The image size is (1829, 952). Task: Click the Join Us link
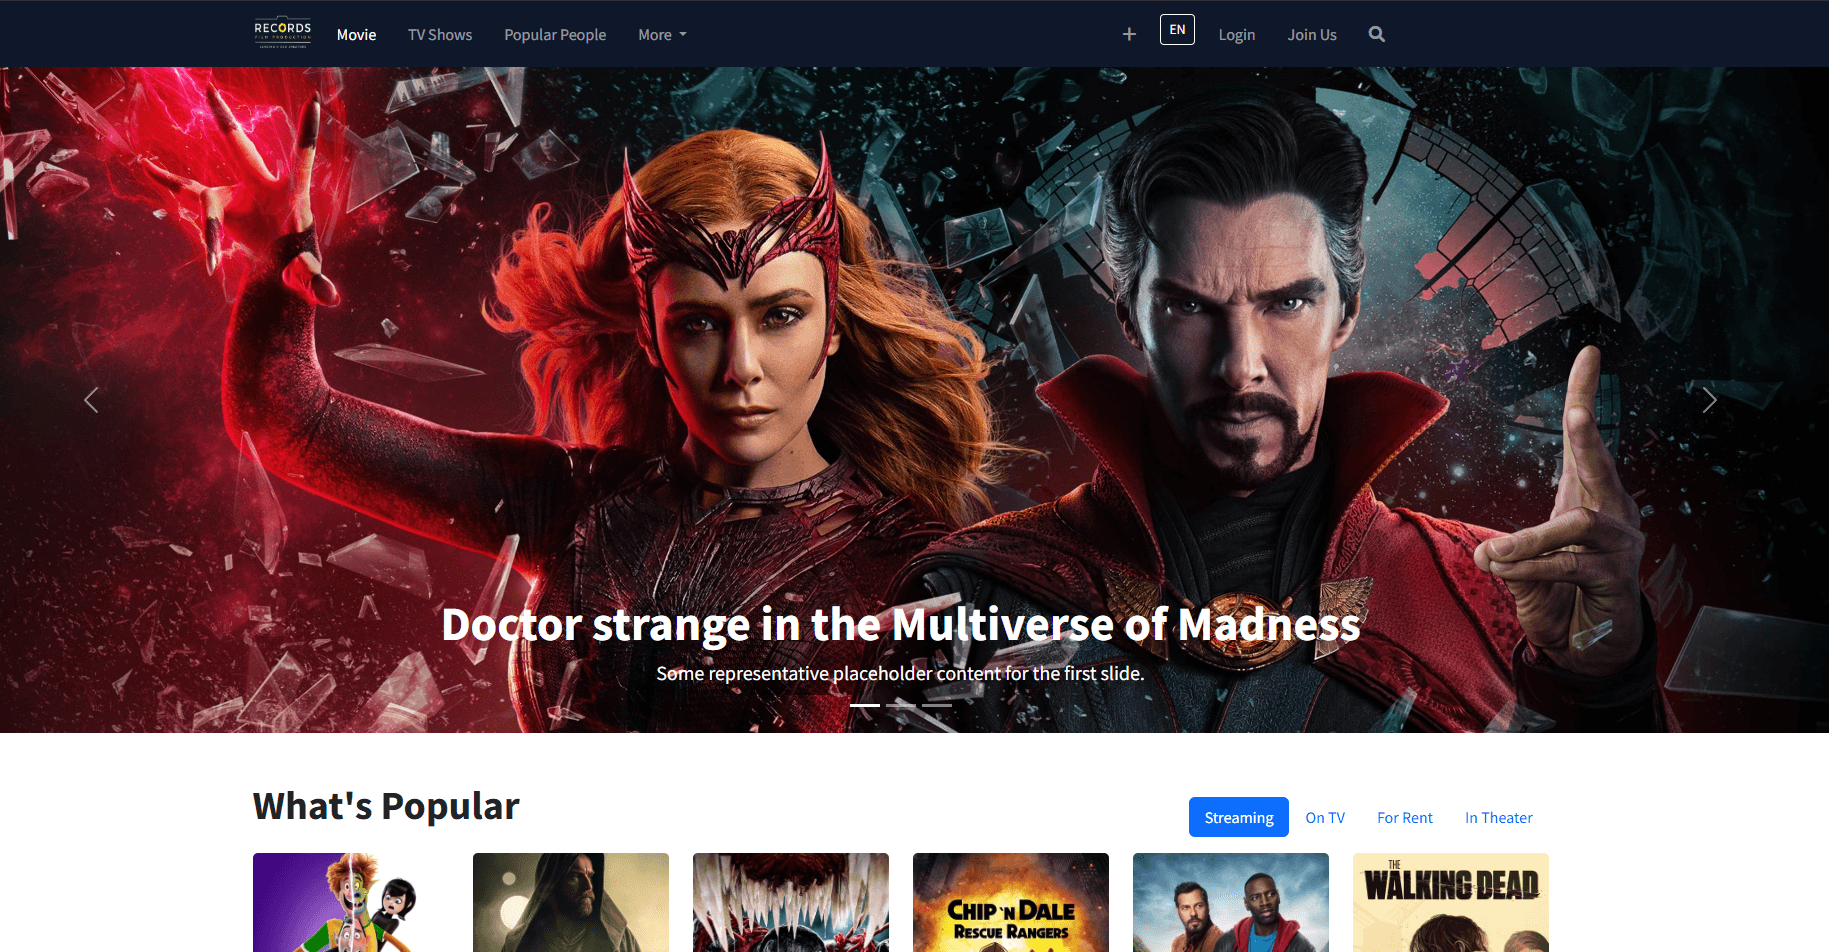point(1312,35)
